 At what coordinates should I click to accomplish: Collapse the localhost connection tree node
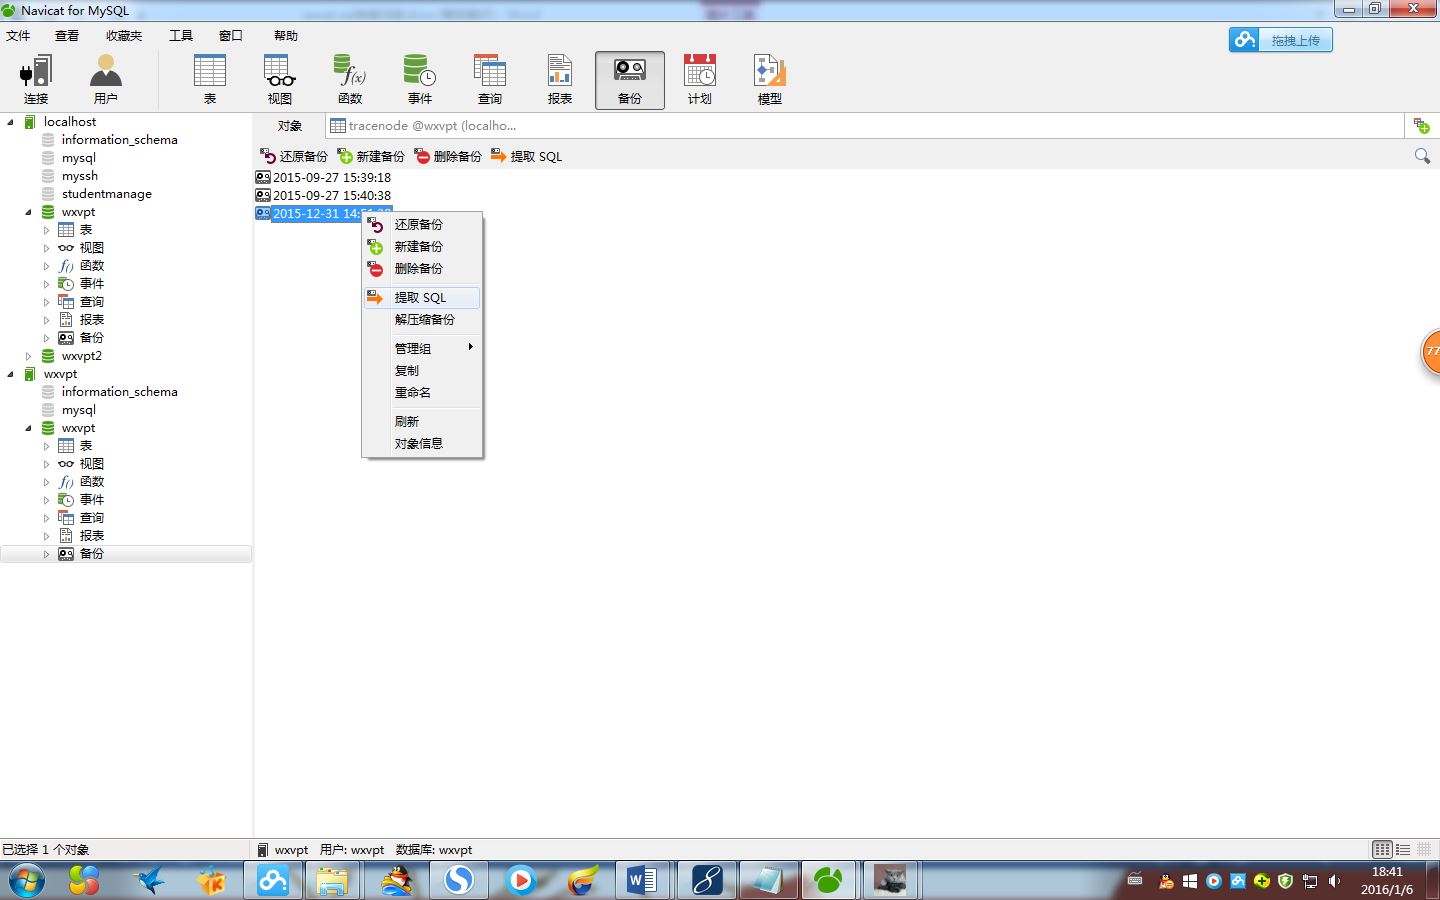[x=11, y=122]
